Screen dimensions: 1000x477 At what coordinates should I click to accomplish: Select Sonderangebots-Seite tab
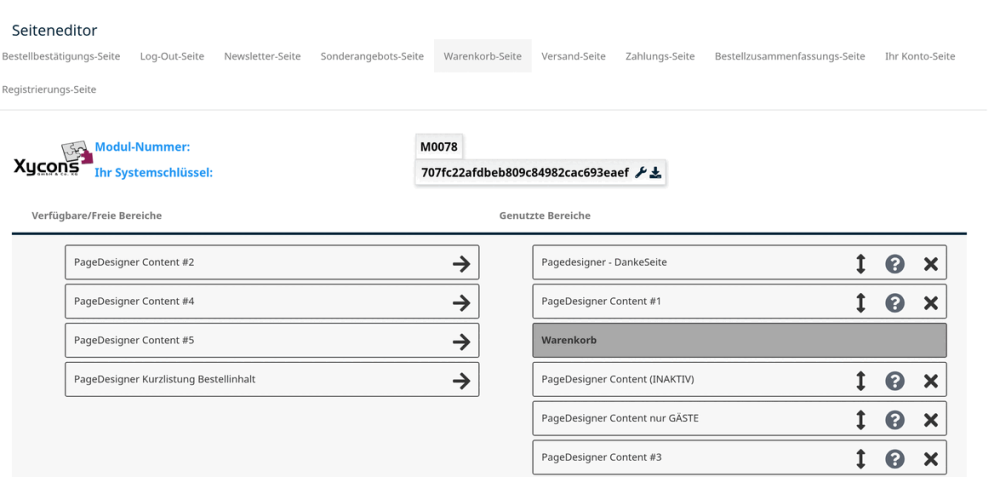click(372, 56)
